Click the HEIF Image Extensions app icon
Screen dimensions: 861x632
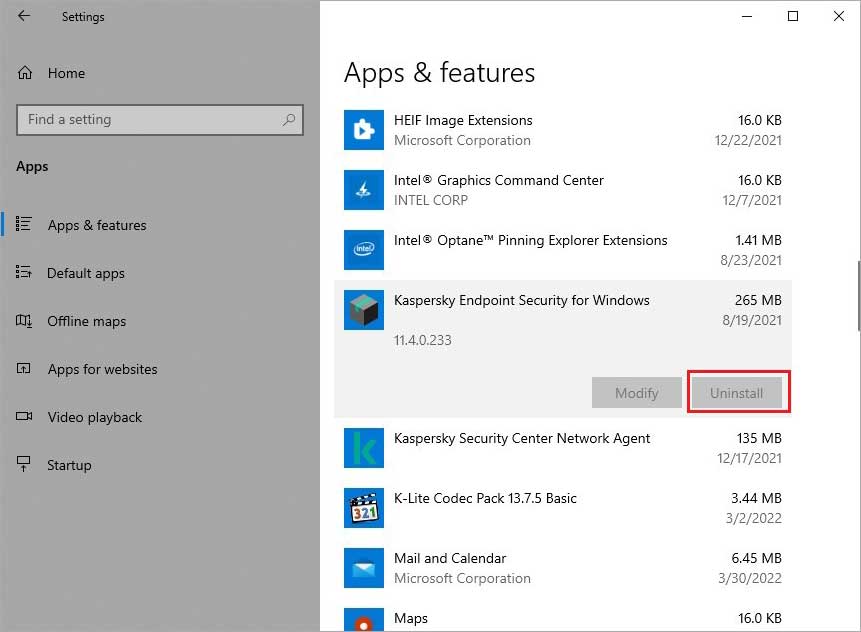[364, 130]
